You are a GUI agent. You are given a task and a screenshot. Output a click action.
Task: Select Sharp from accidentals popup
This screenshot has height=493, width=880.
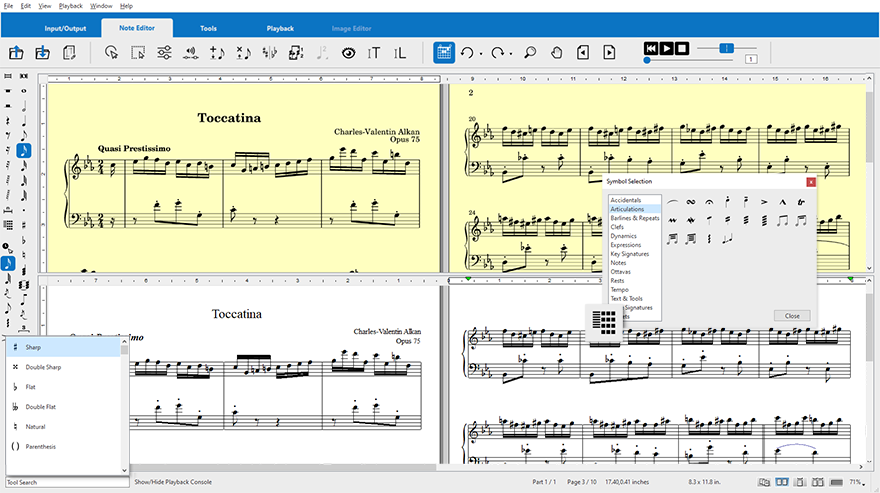coord(63,347)
